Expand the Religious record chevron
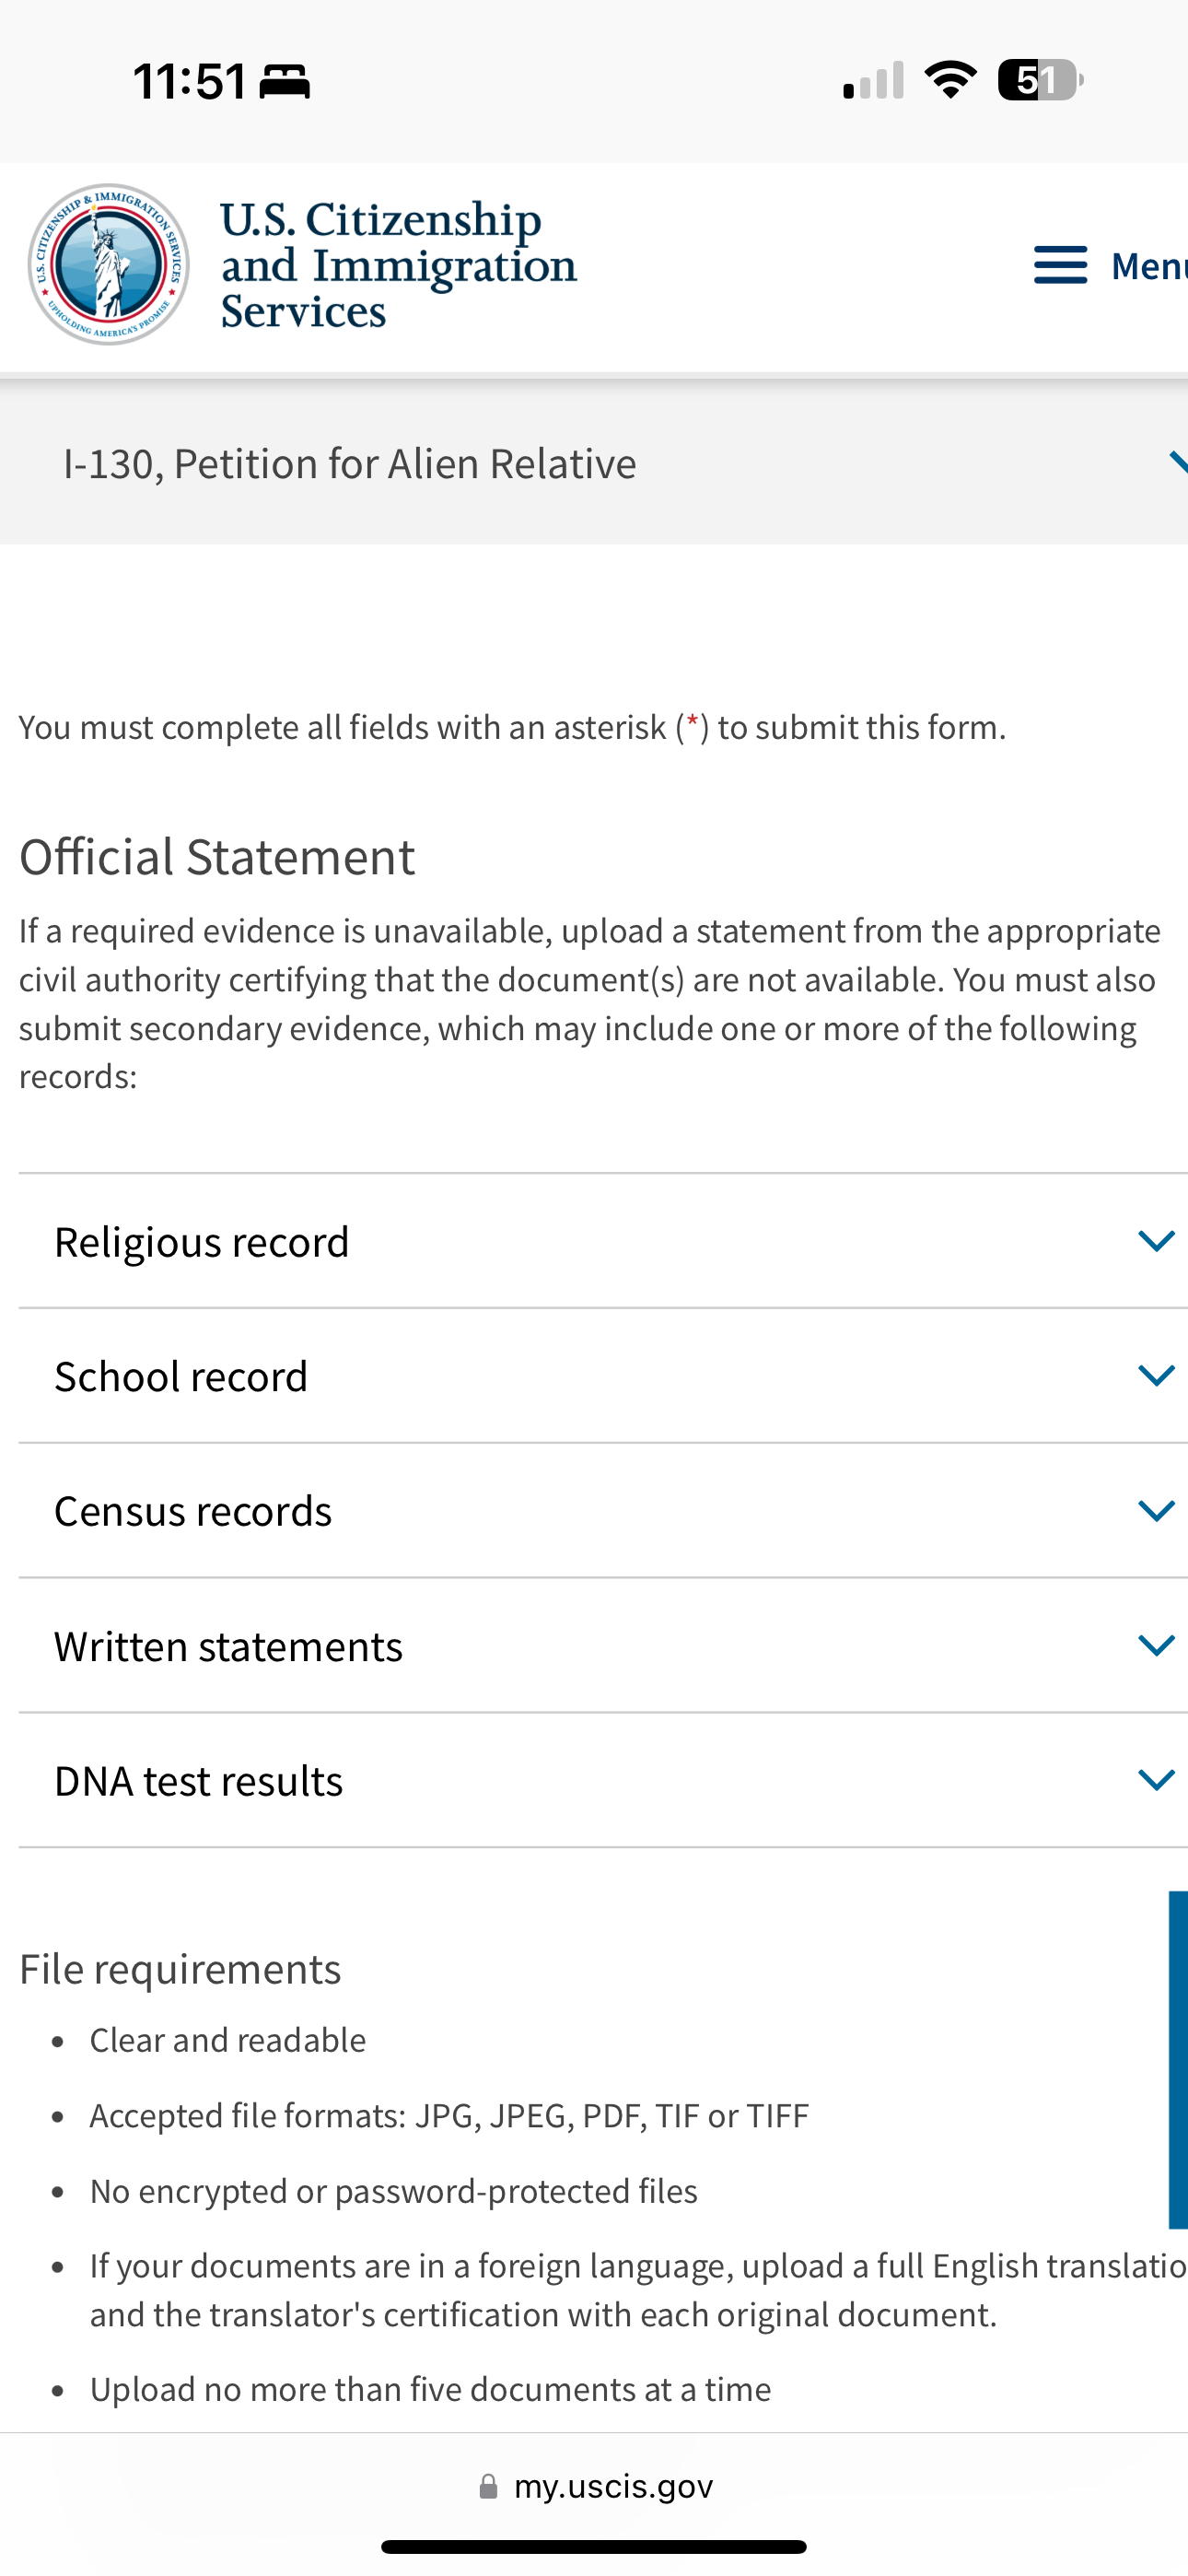The width and height of the screenshot is (1188, 2576). click(x=1156, y=1241)
